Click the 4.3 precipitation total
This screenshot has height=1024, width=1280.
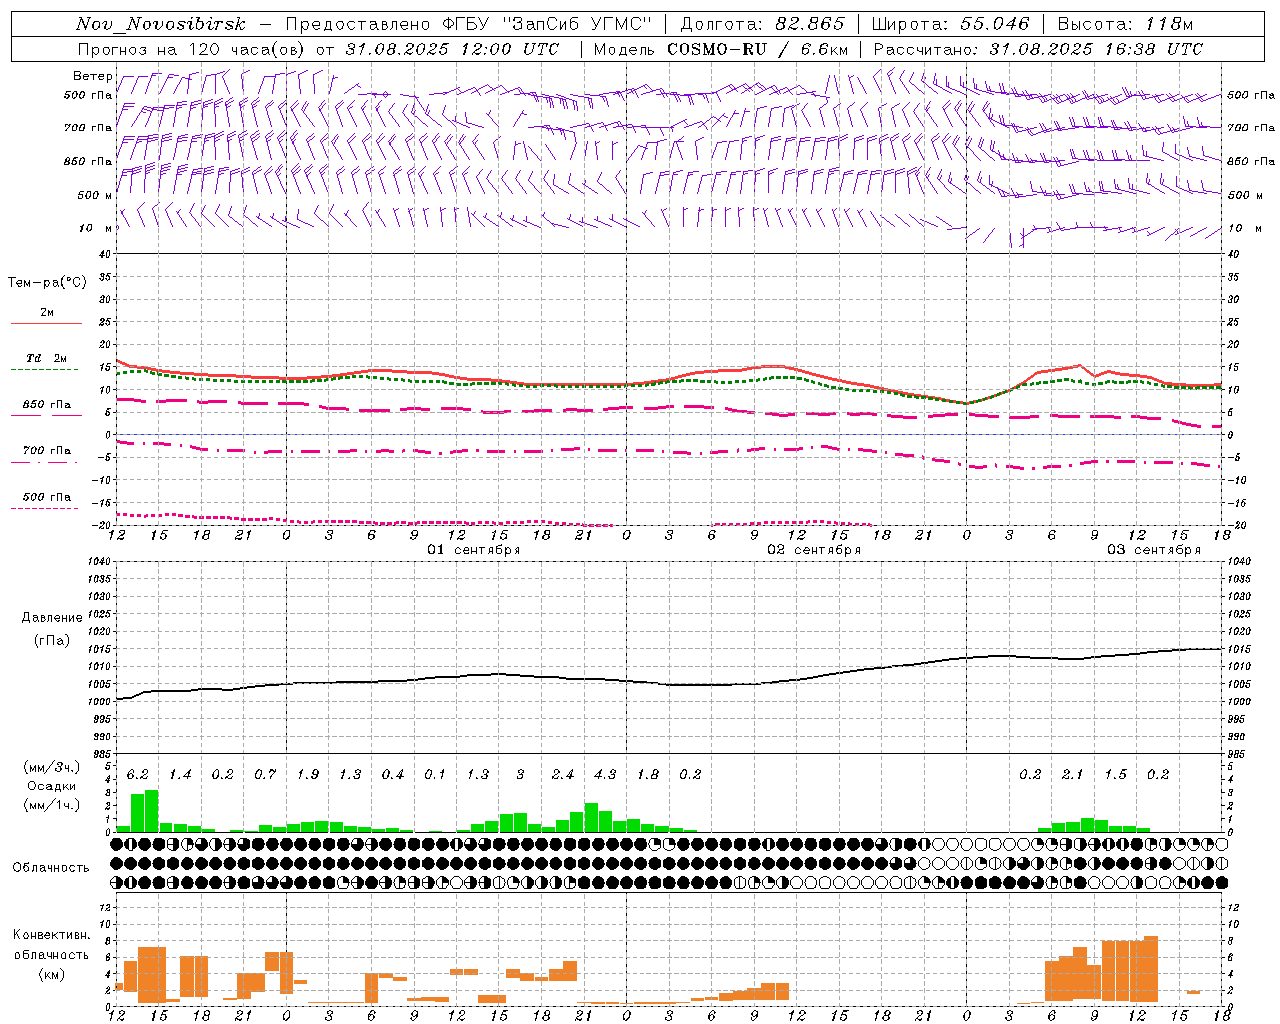605,774
